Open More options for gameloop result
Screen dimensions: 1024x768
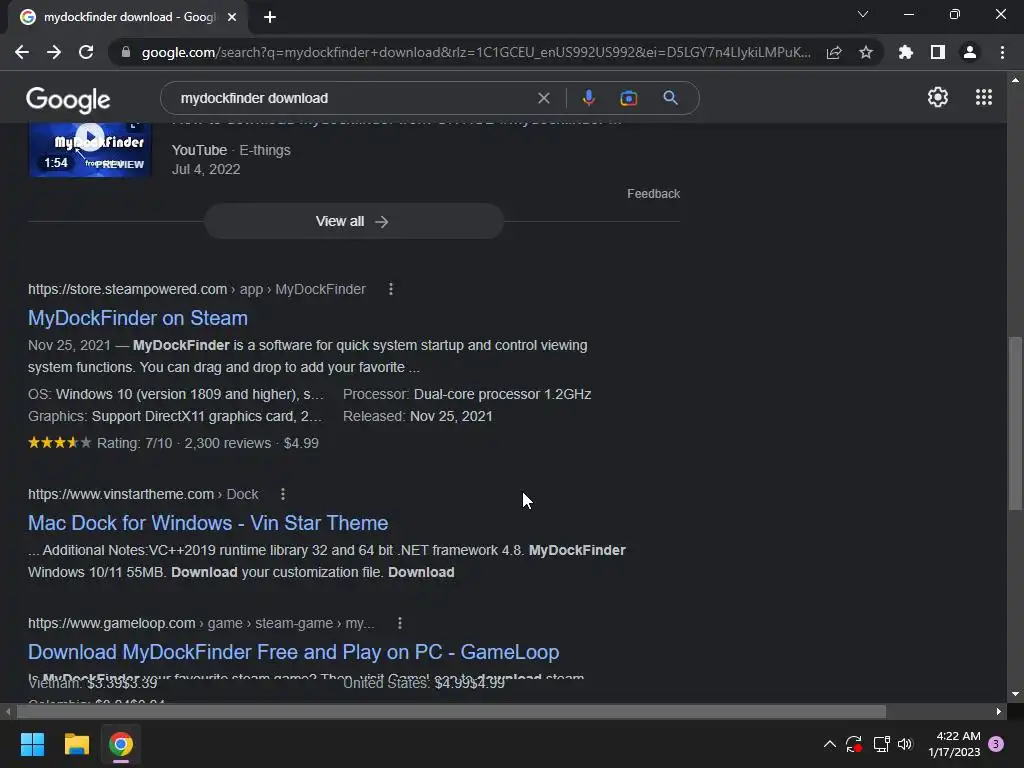(x=400, y=623)
